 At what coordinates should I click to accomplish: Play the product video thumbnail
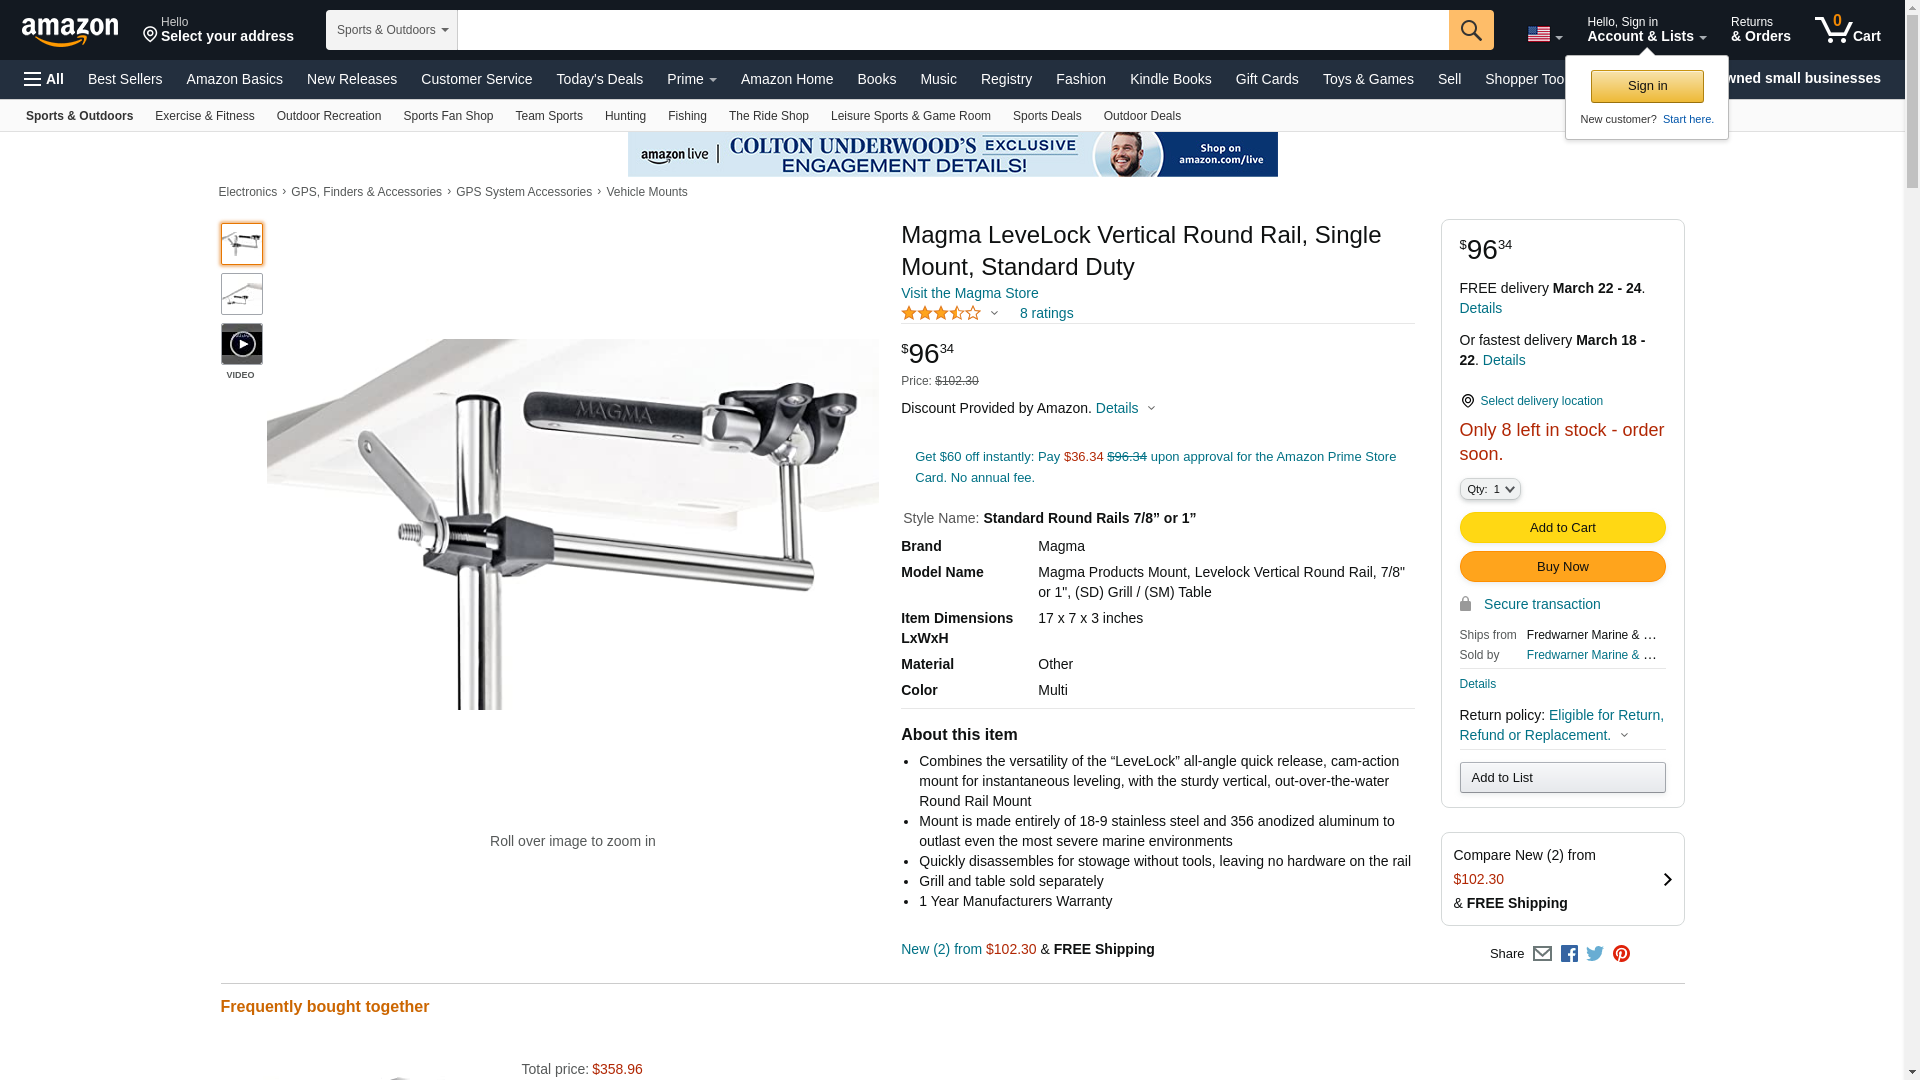tap(242, 344)
